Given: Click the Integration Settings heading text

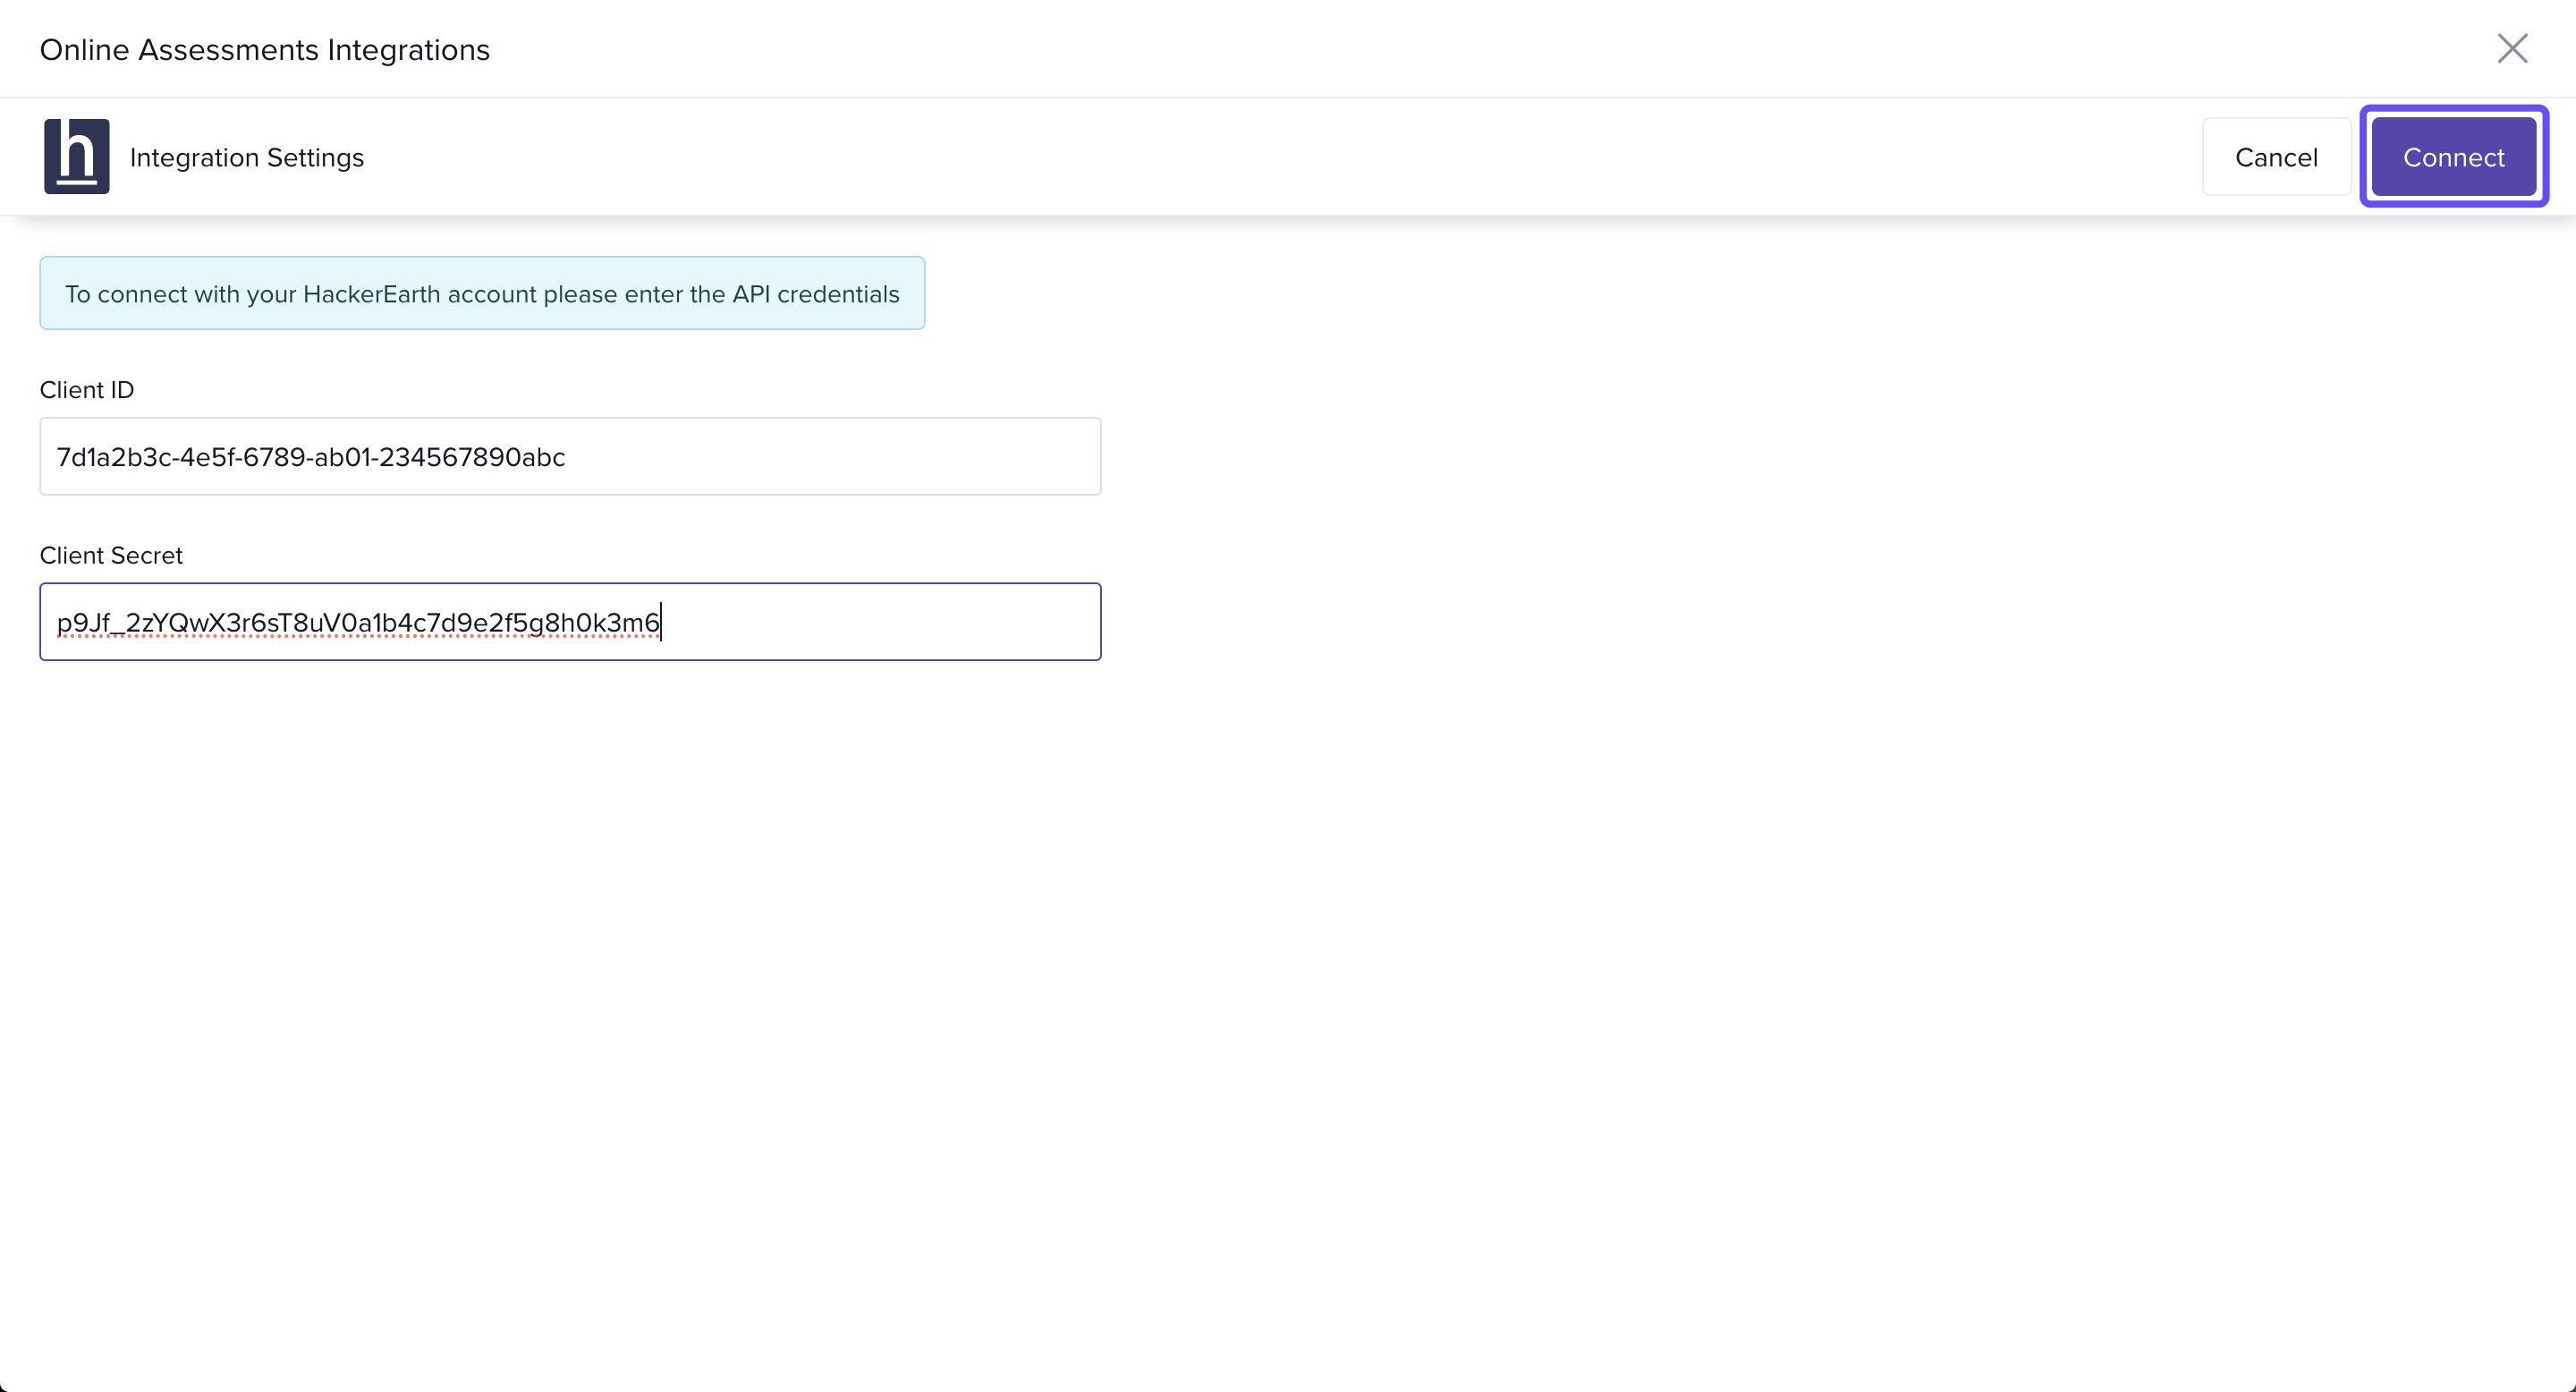Looking at the screenshot, I should click(x=246, y=158).
